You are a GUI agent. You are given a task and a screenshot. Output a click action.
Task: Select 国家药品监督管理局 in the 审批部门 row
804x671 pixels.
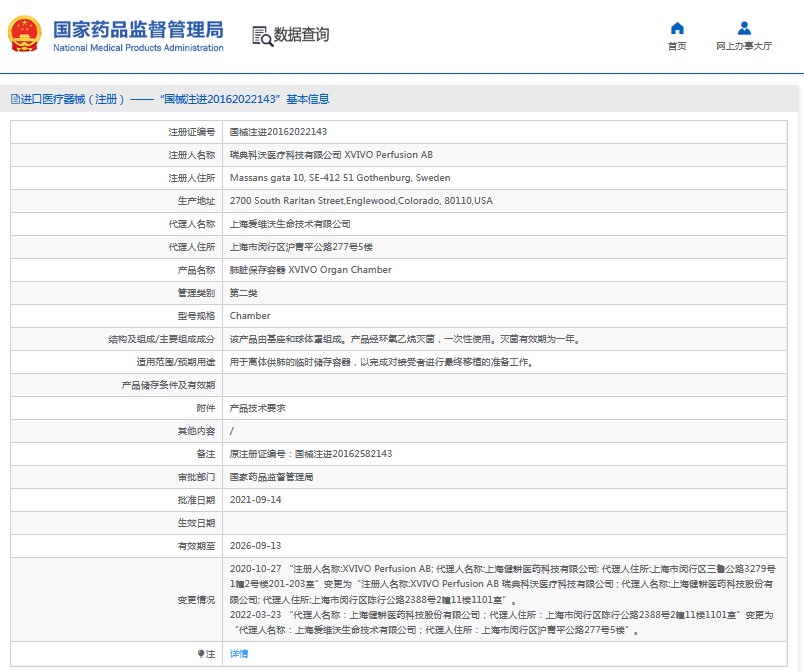(x=271, y=477)
